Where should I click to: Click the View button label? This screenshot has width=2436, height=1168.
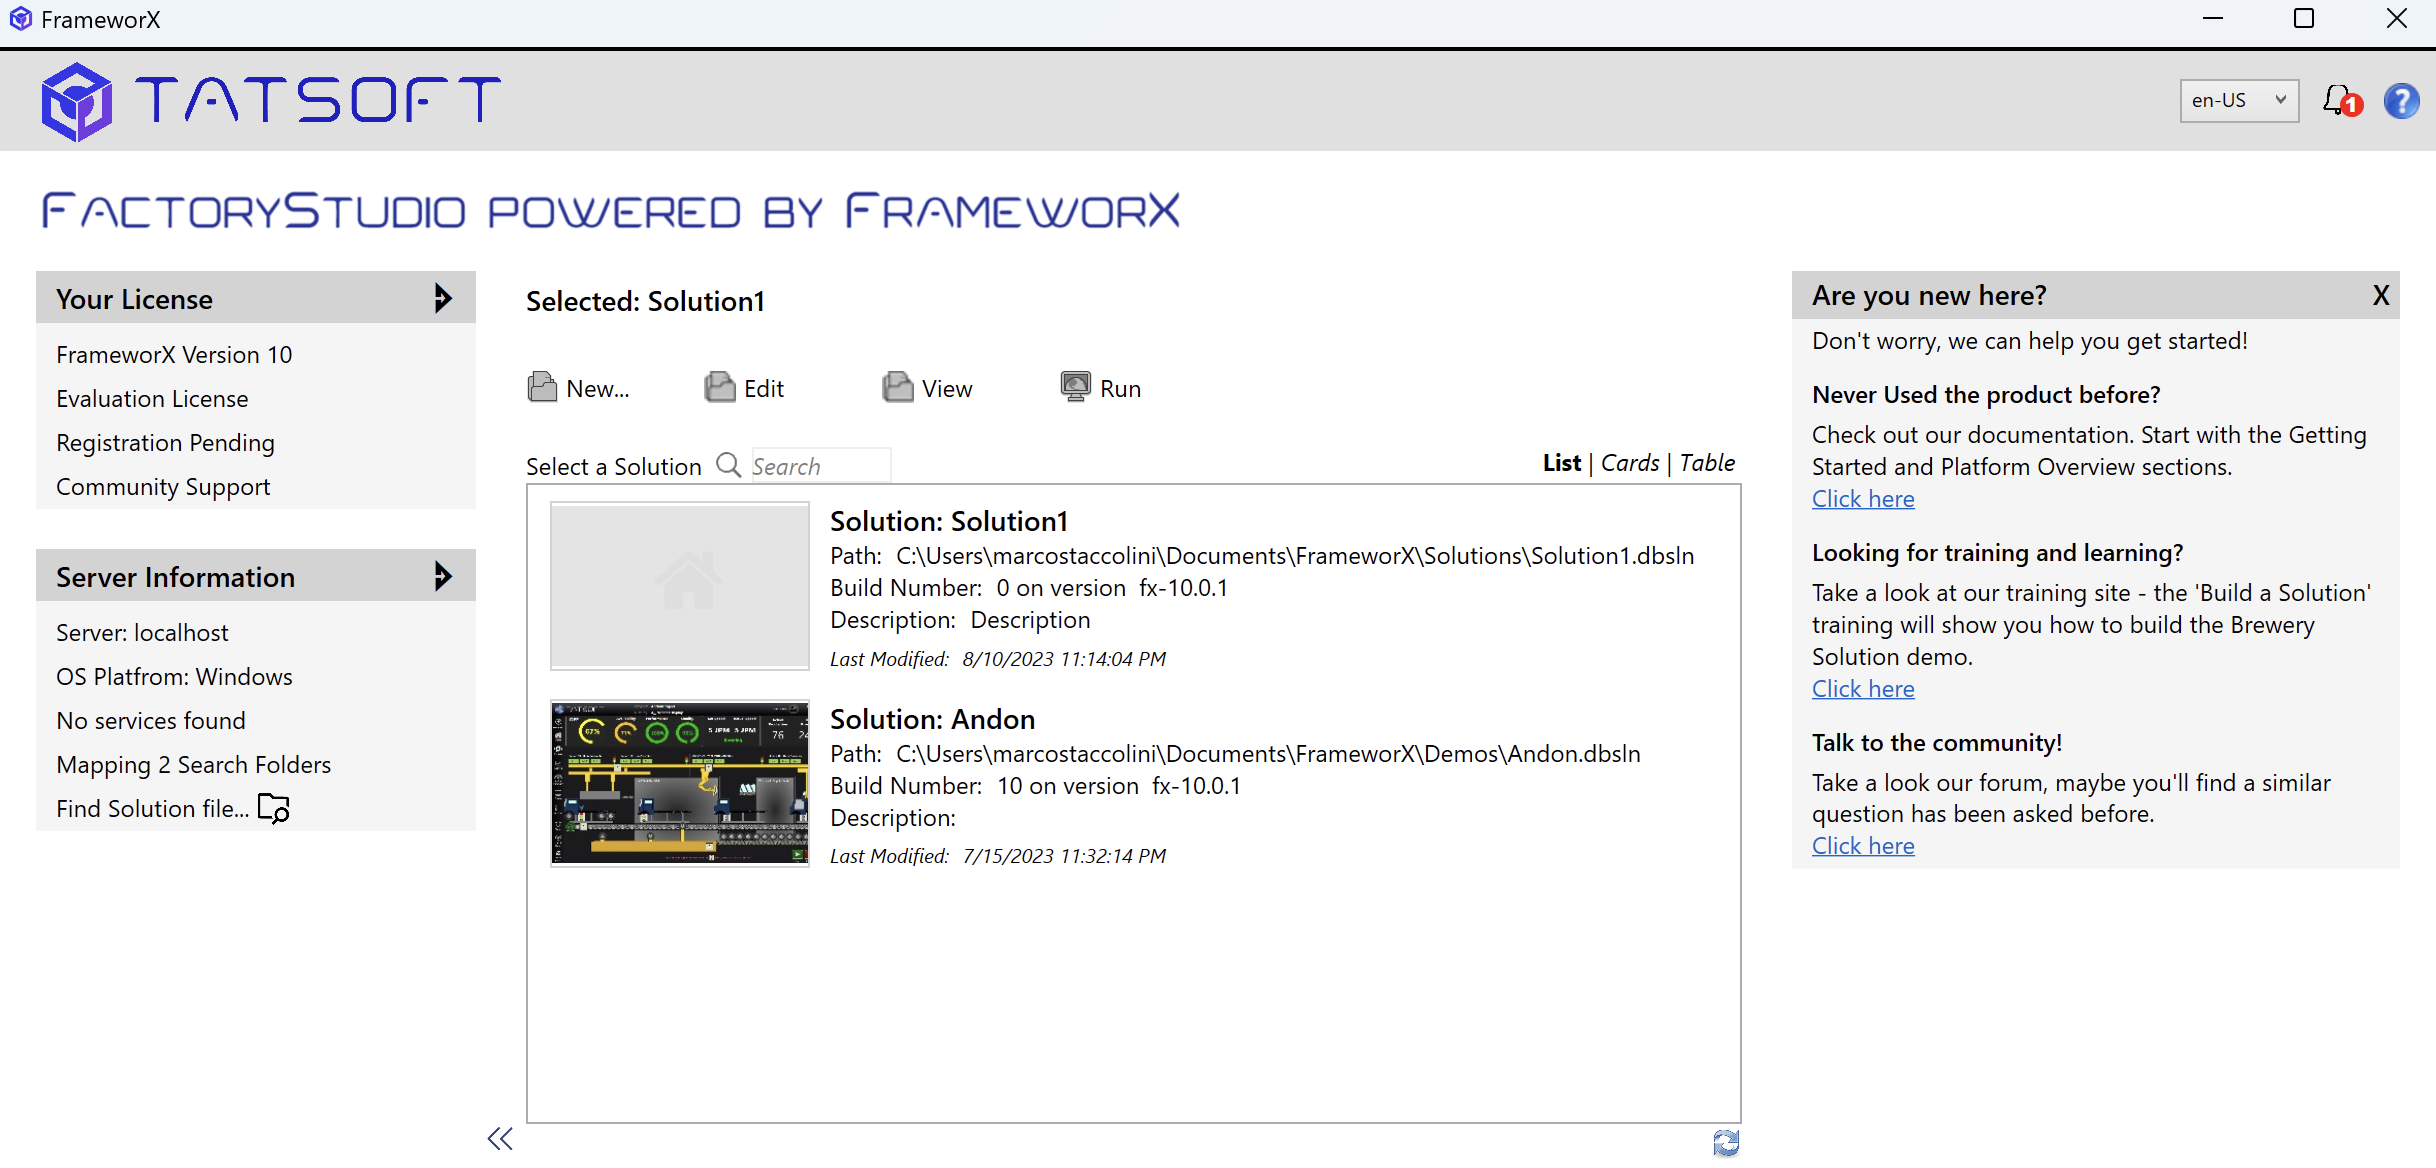947,388
